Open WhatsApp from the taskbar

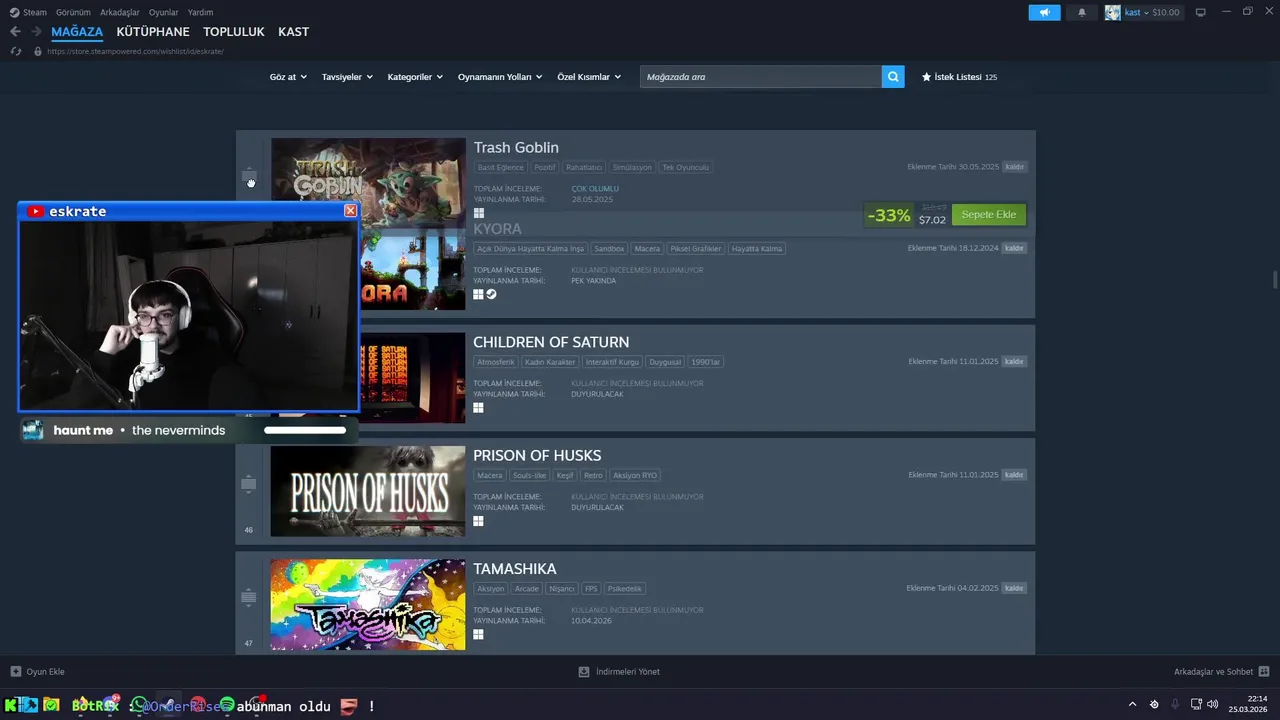tap(139, 705)
